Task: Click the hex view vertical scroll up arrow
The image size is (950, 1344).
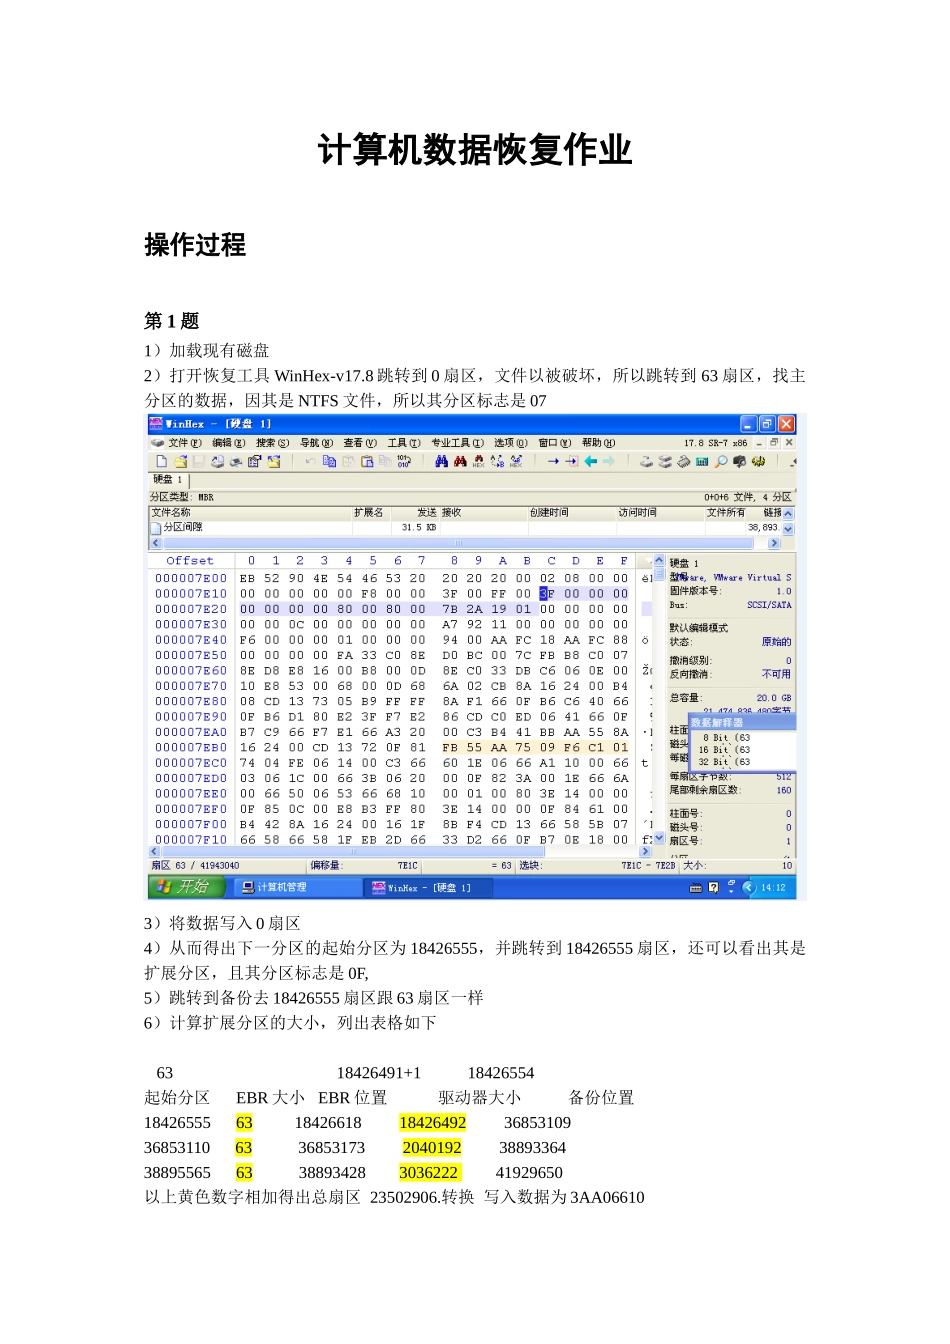Action: click(659, 560)
